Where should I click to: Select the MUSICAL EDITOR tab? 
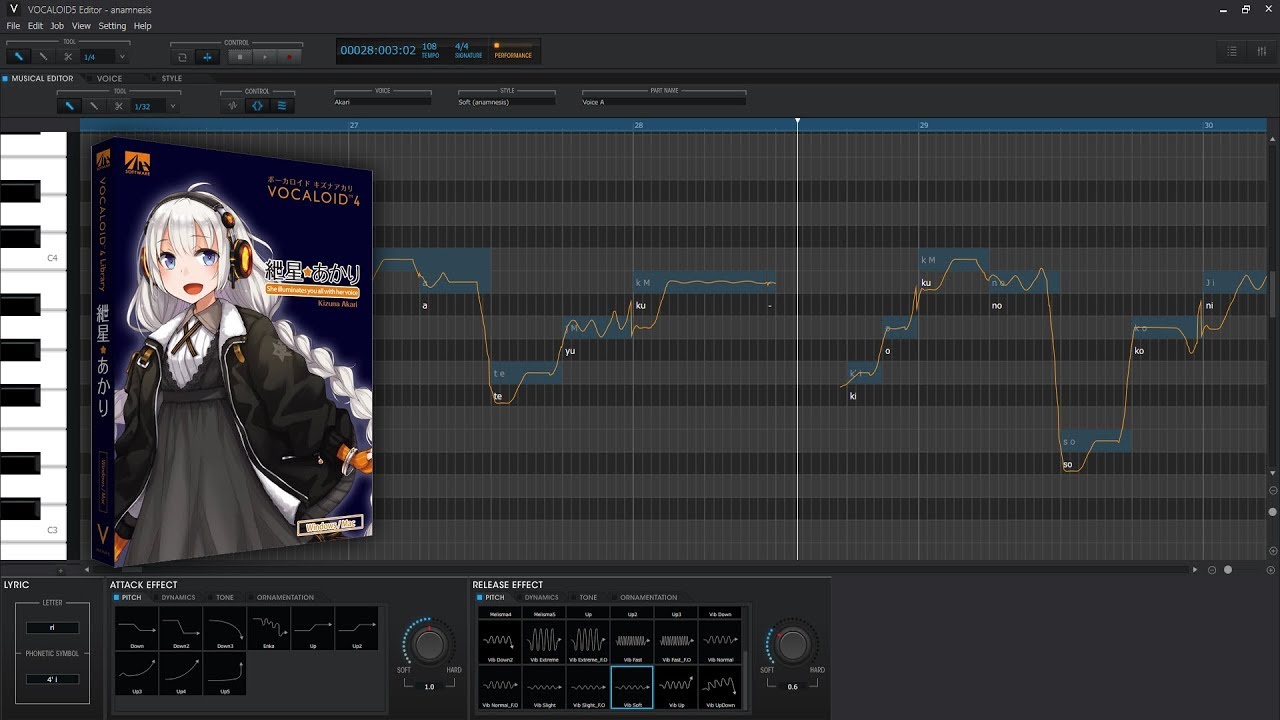[x=42, y=78]
